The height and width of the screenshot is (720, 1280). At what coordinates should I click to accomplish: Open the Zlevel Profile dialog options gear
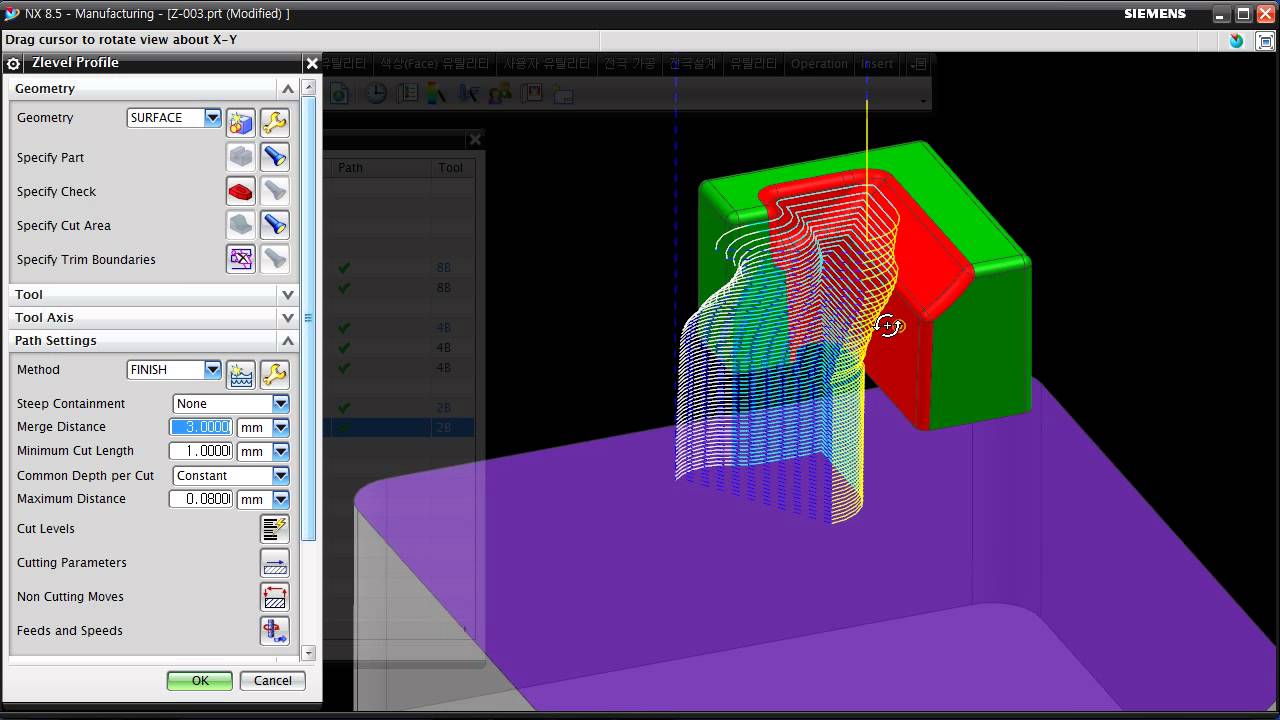pos(13,63)
